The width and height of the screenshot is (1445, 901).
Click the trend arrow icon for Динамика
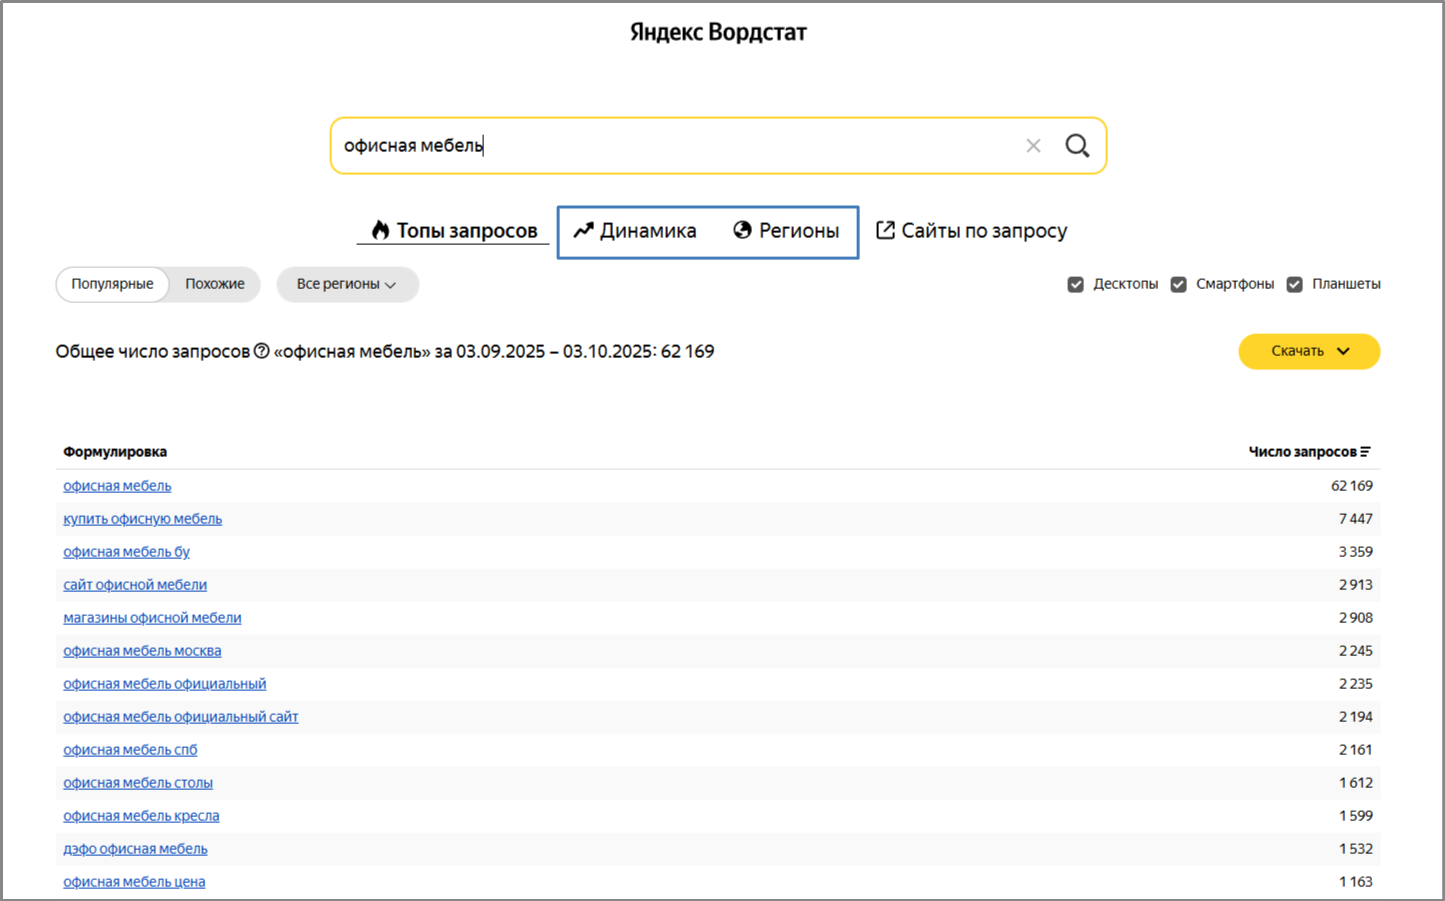[583, 230]
